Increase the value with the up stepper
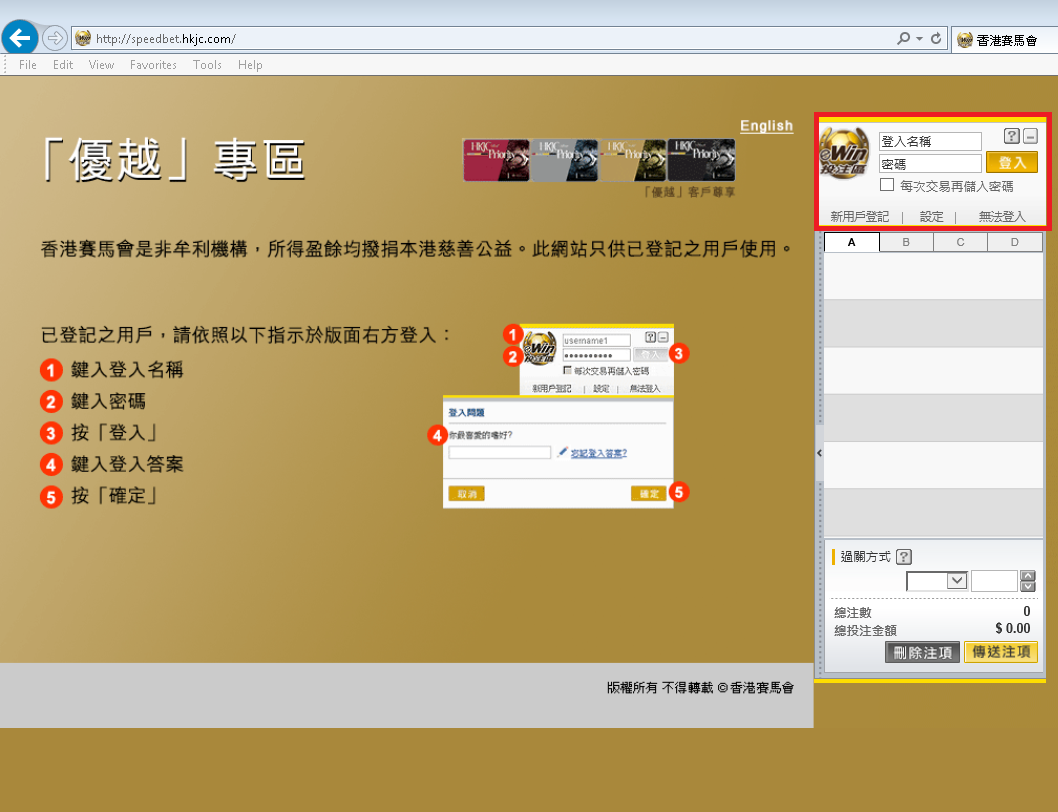This screenshot has height=812, width=1058. point(1027,575)
